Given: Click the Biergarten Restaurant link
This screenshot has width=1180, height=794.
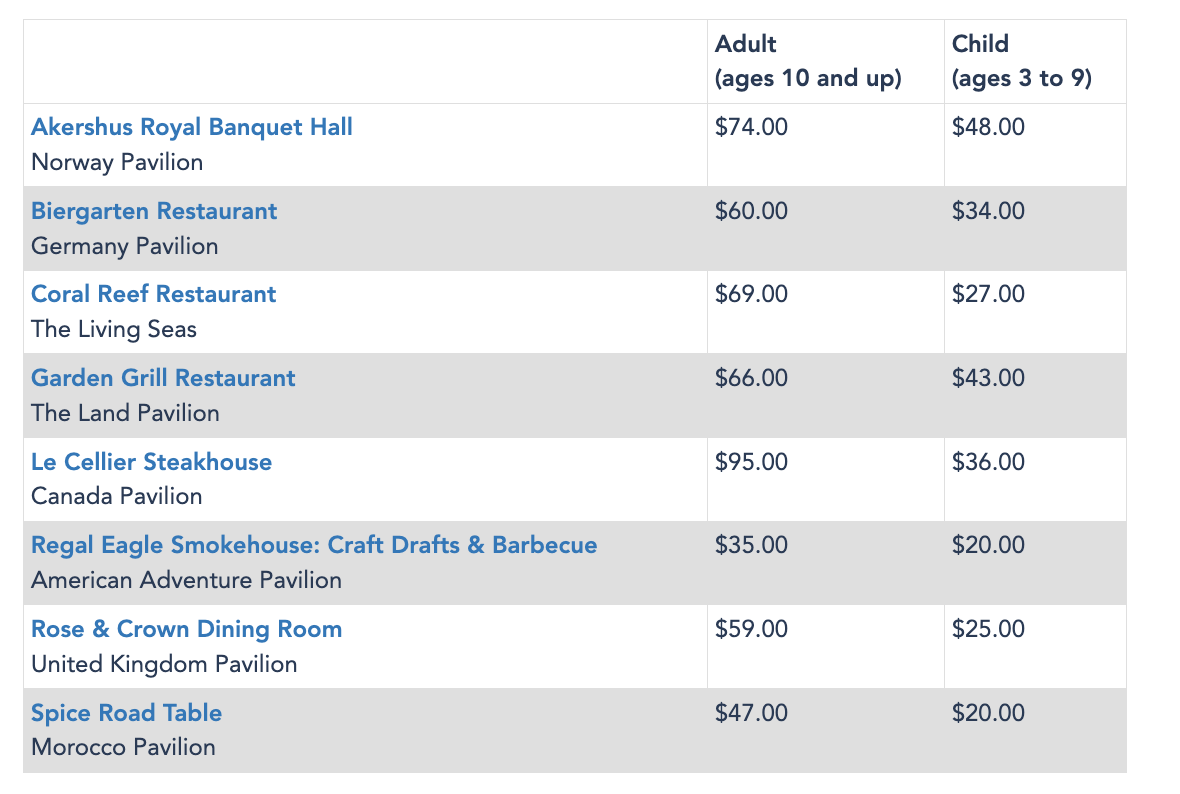Looking at the screenshot, I should [x=154, y=211].
